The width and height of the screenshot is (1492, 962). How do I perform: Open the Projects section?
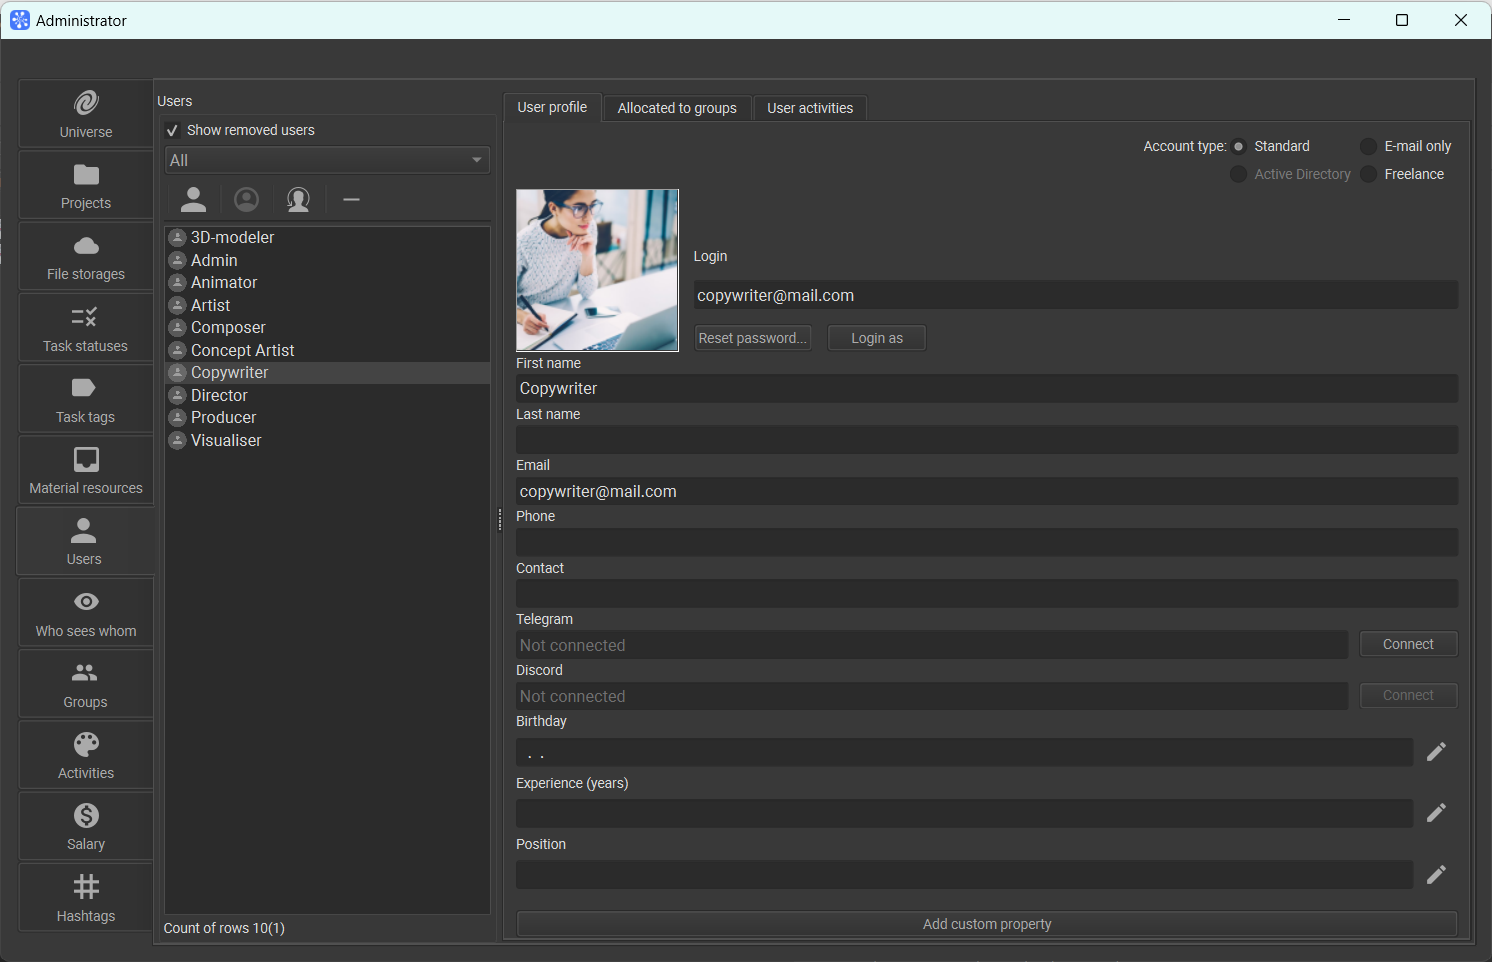click(x=86, y=185)
